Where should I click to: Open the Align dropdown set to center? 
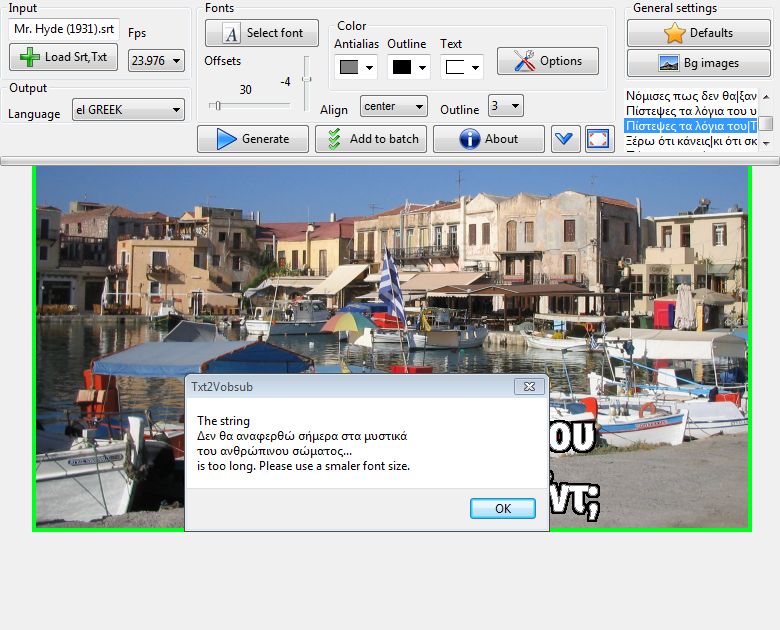[x=393, y=106]
